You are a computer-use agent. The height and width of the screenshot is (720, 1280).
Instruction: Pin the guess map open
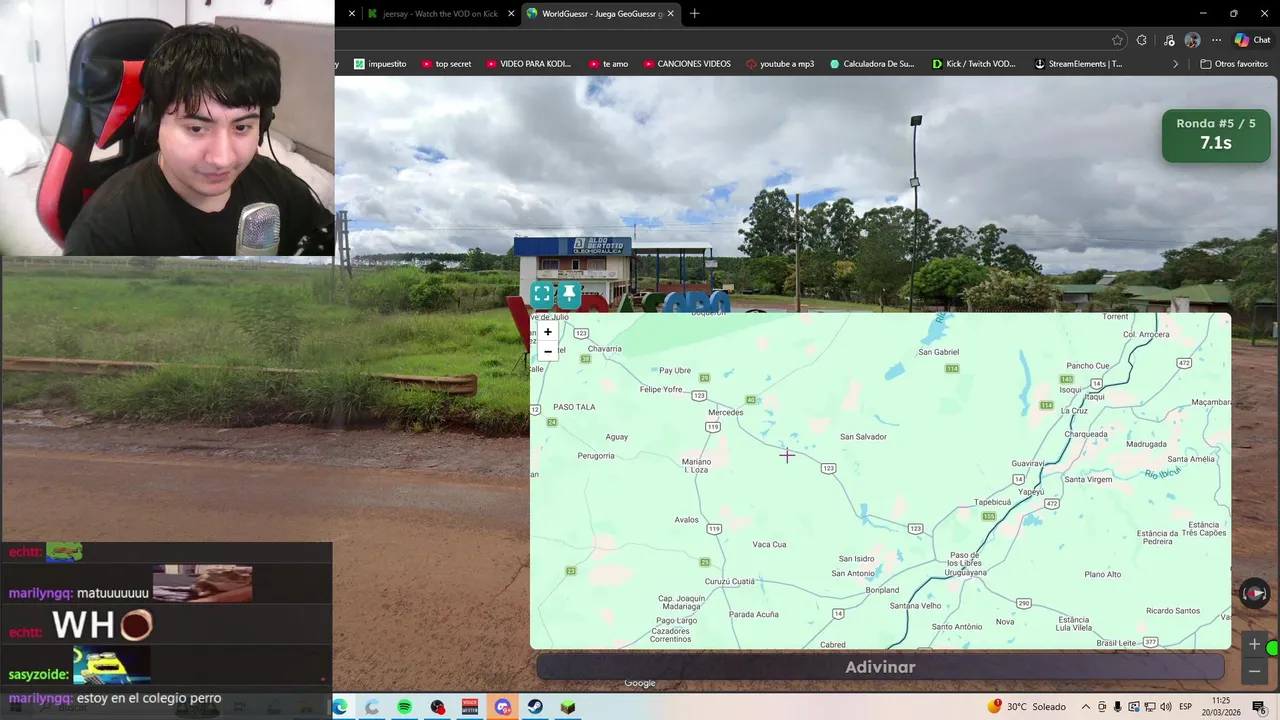coord(569,294)
